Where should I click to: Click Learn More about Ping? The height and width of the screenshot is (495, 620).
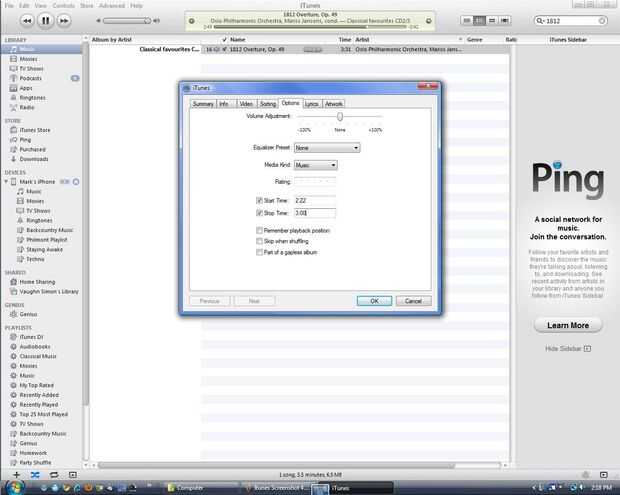568,325
